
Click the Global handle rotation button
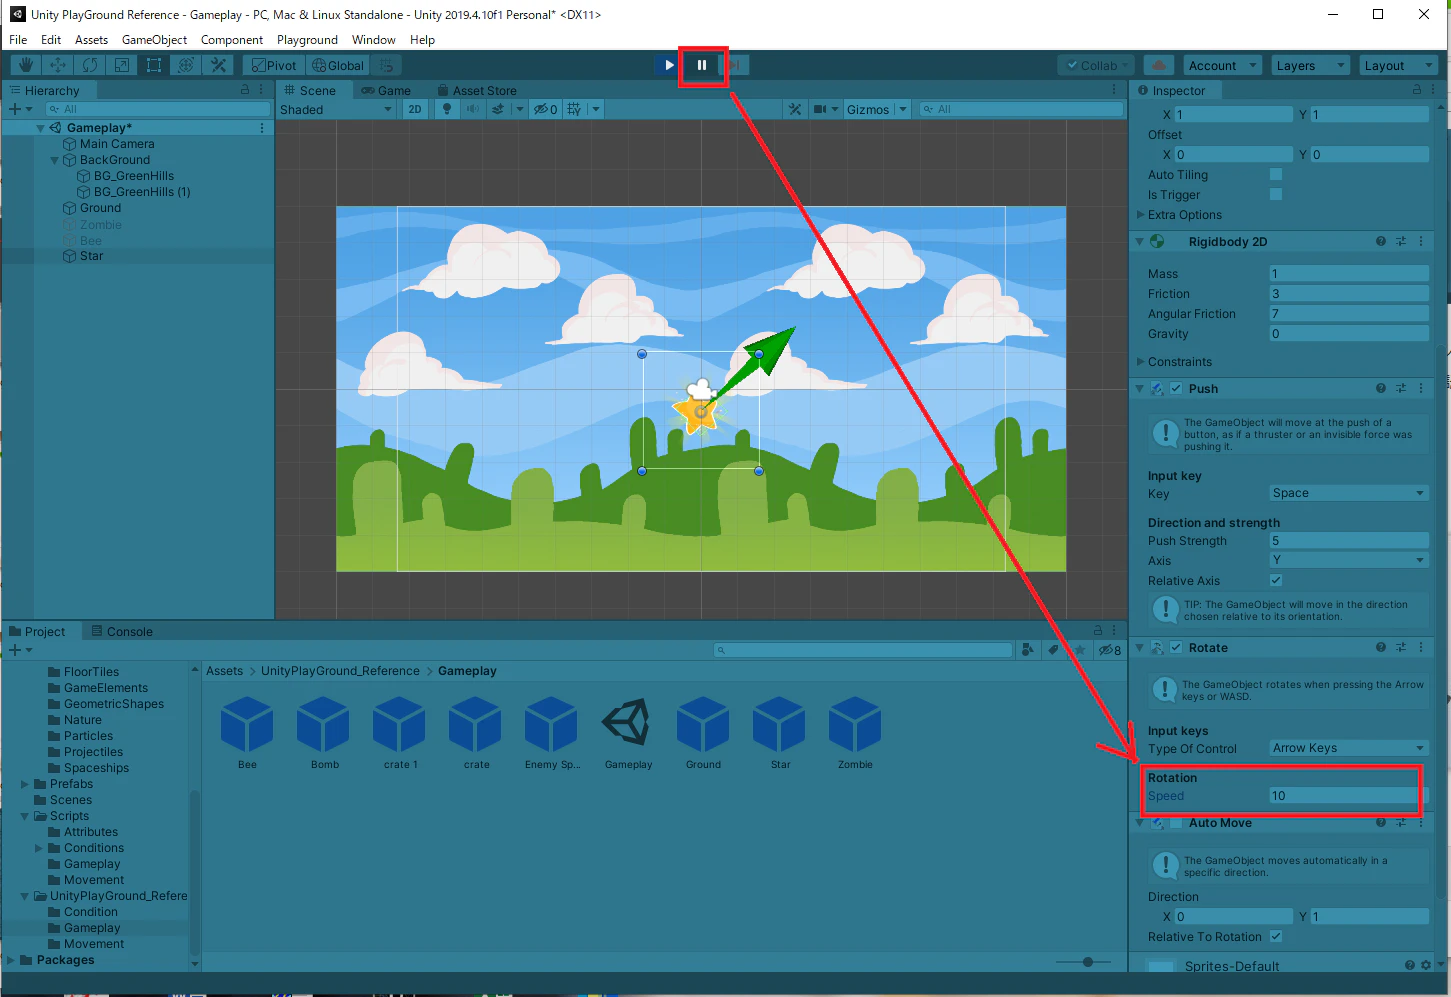point(338,65)
